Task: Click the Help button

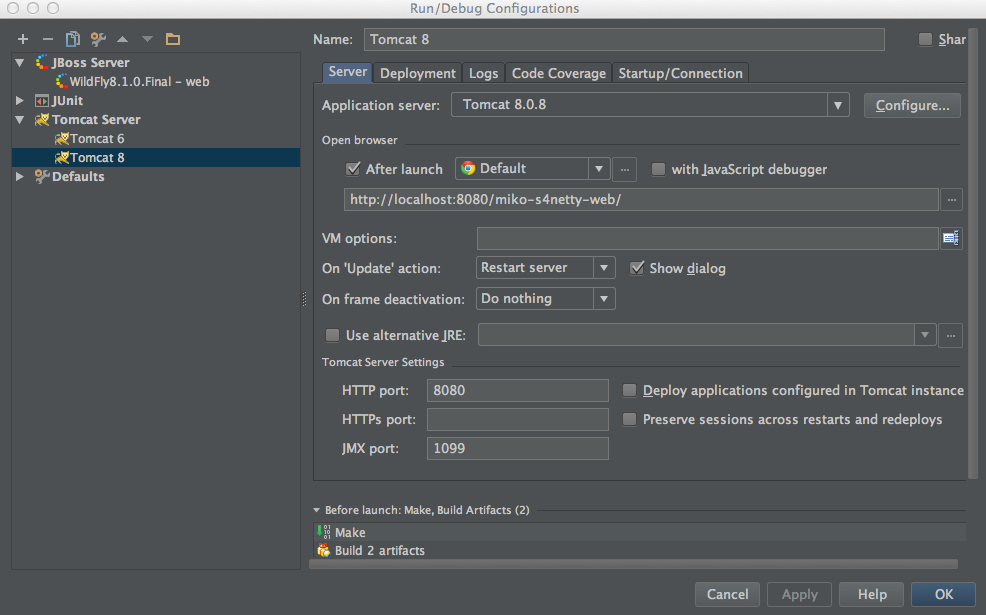Action: pos(872,594)
